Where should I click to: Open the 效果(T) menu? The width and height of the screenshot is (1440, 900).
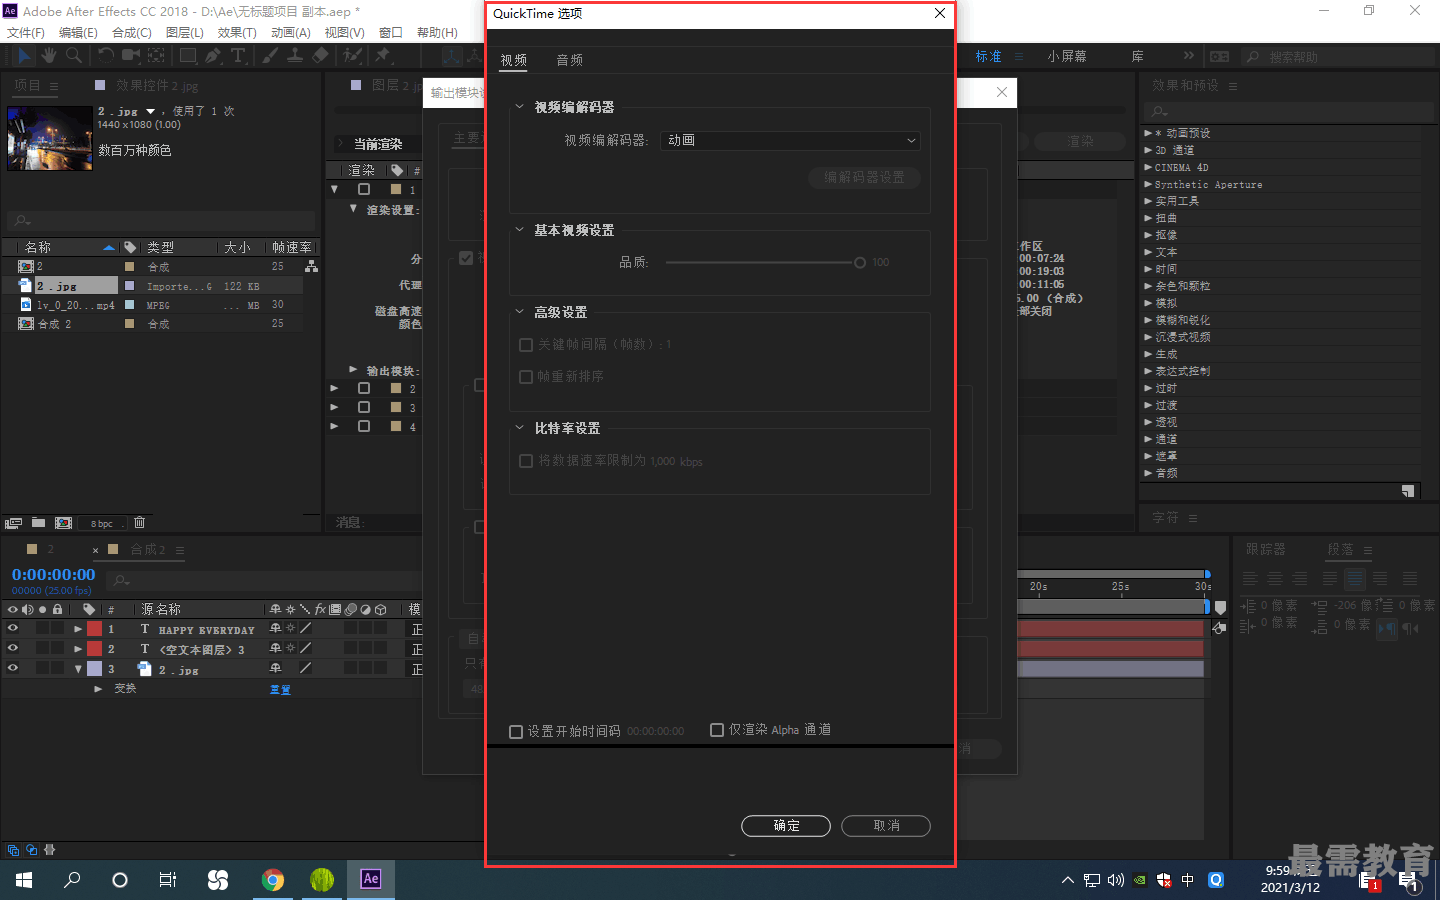pos(237,33)
